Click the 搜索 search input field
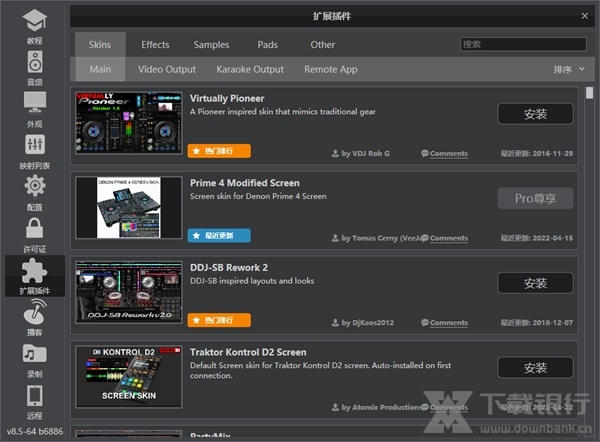Screen dimensions: 600x442 [x=523, y=44]
